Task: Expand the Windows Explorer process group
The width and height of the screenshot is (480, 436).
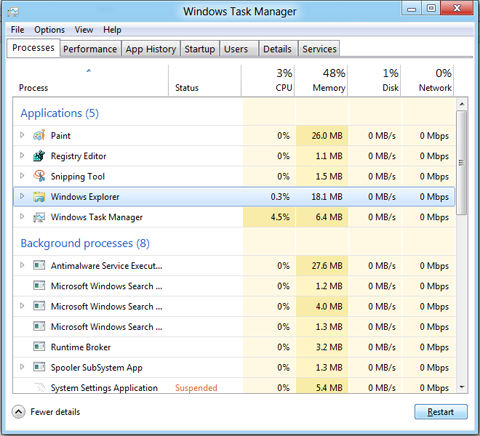Action: [22, 196]
